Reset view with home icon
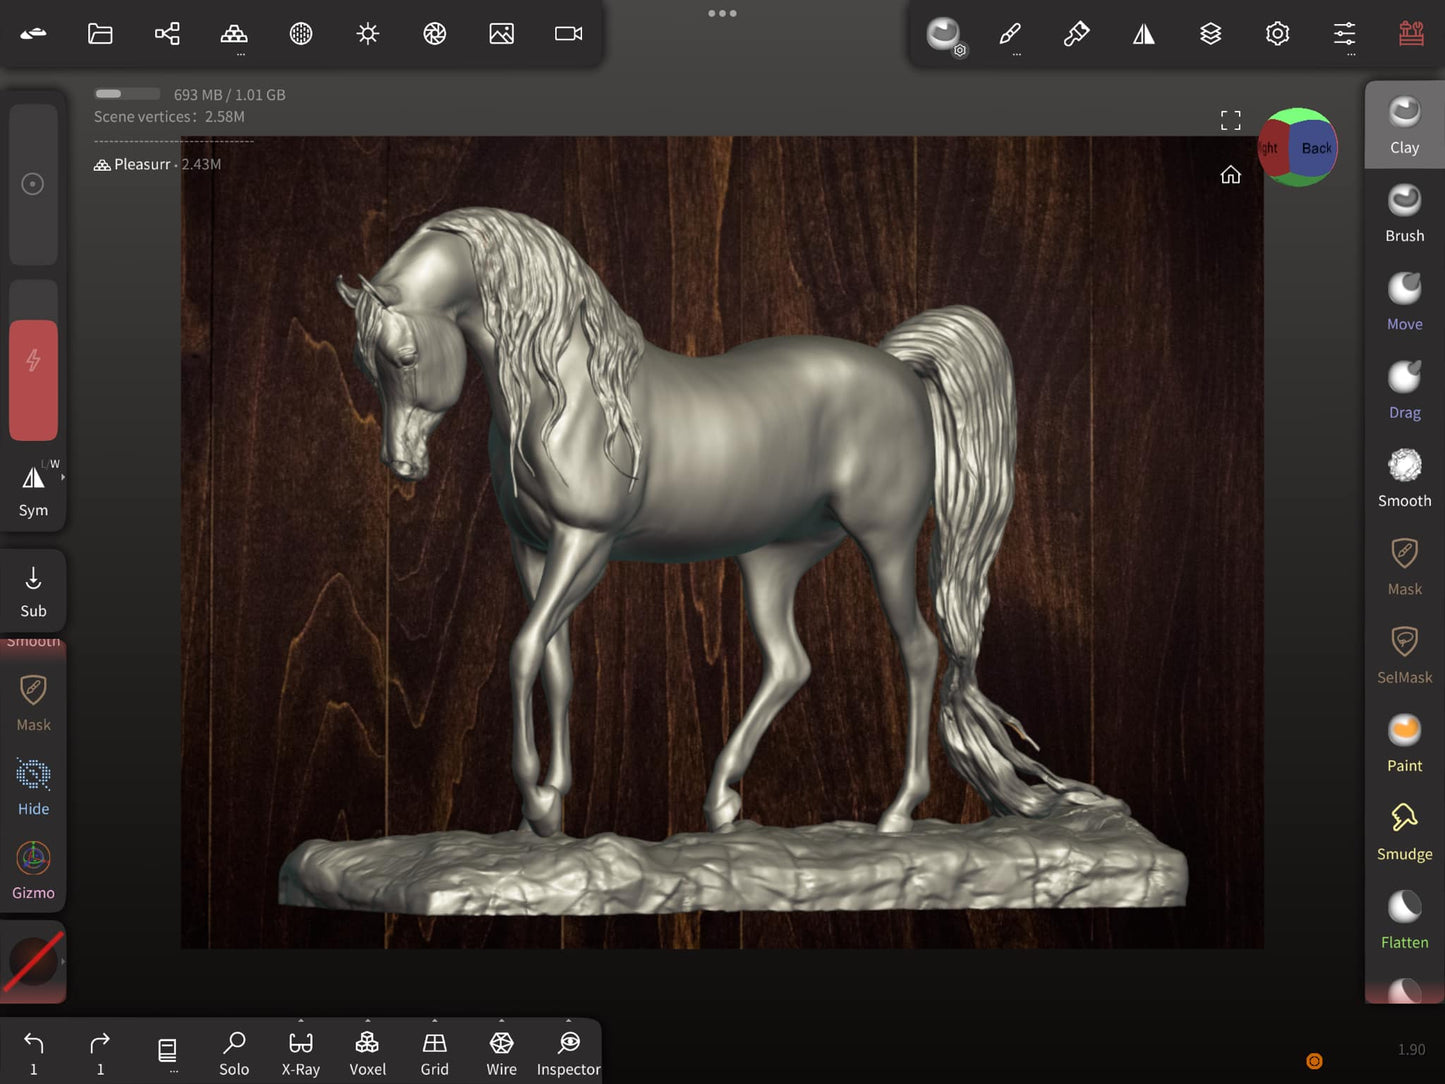 (1231, 175)
